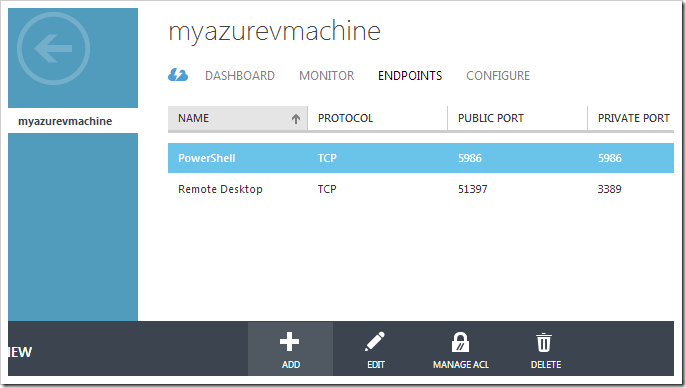Open the Configure tab
The image size is (686, 388).
(498, 76)
